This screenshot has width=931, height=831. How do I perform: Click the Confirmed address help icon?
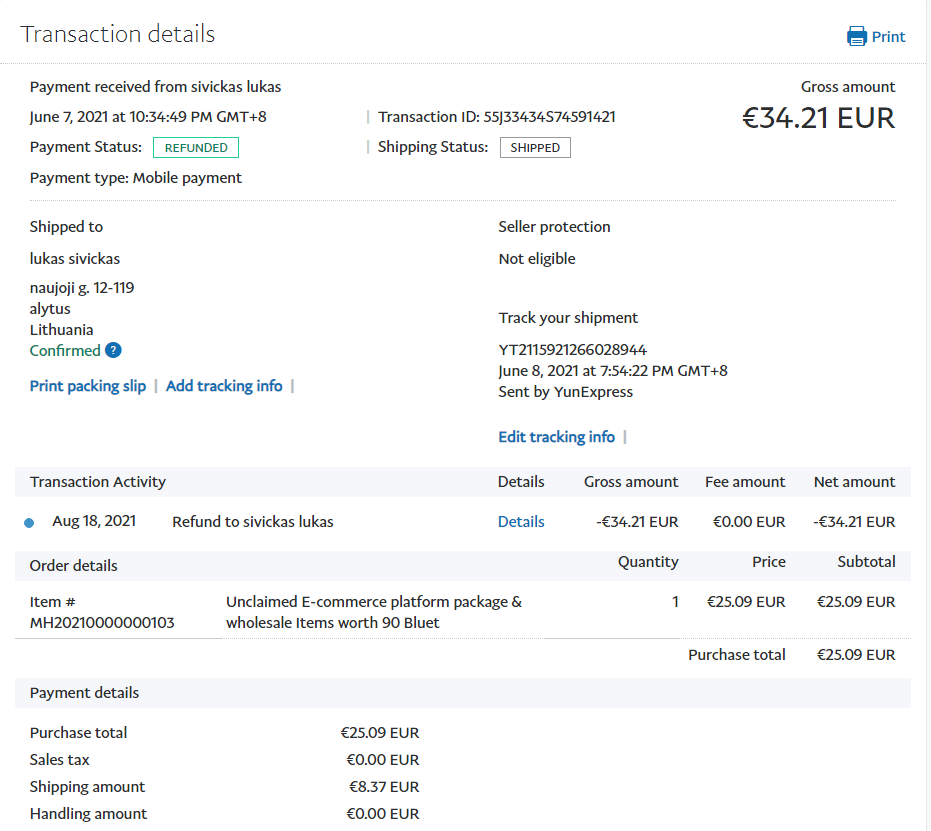tap(113, 350)
